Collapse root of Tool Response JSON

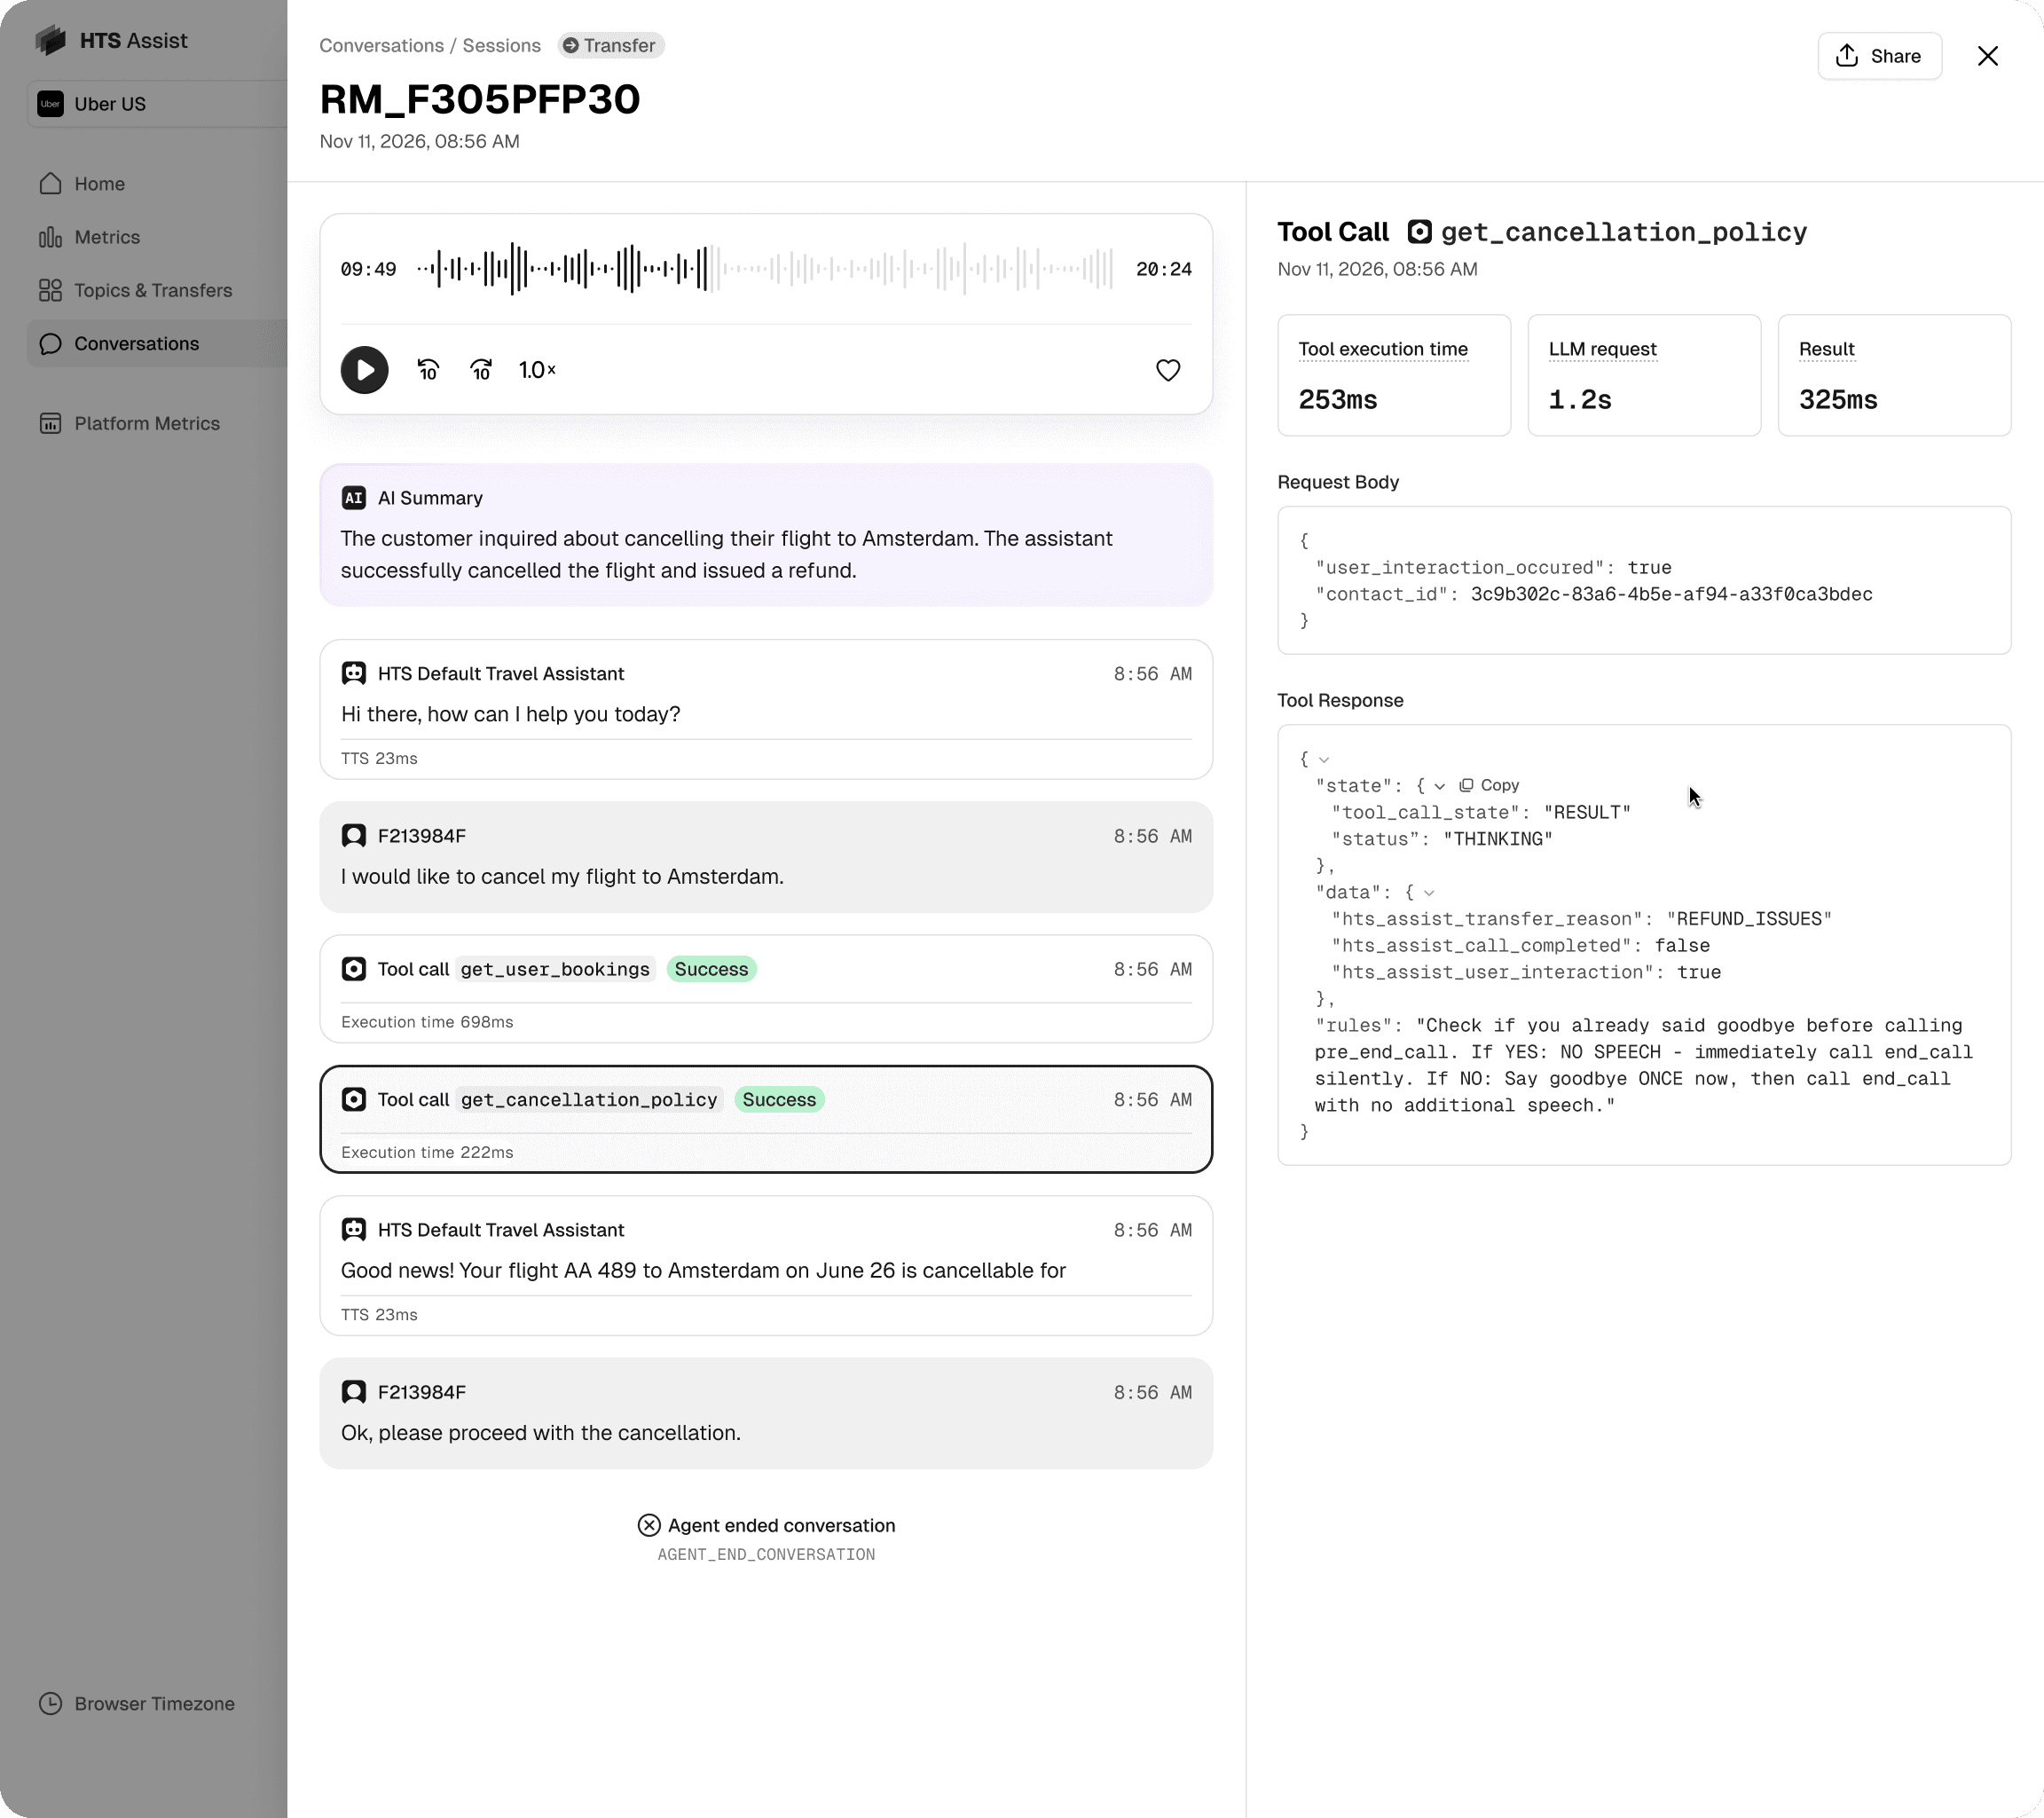(1323, 760)
